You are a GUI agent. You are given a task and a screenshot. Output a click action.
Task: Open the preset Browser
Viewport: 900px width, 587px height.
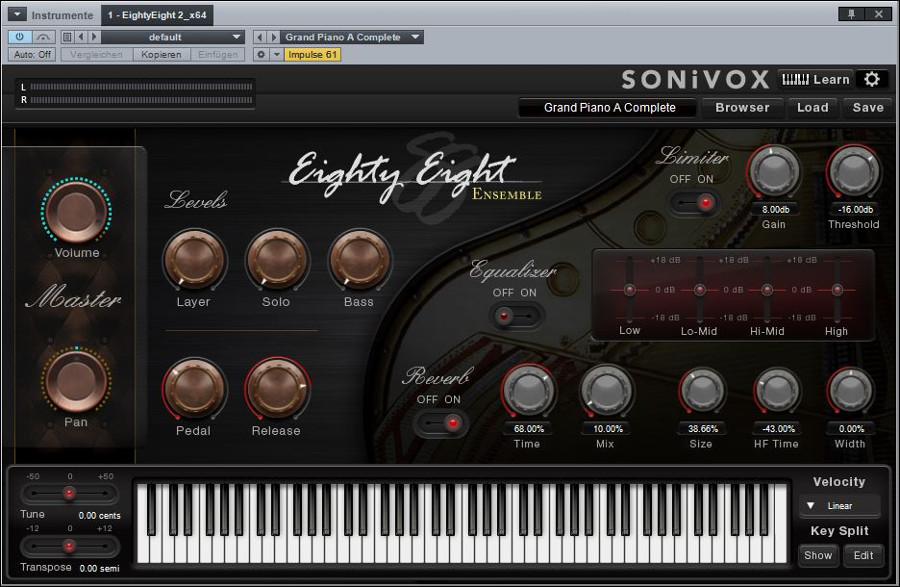[742, 107]
